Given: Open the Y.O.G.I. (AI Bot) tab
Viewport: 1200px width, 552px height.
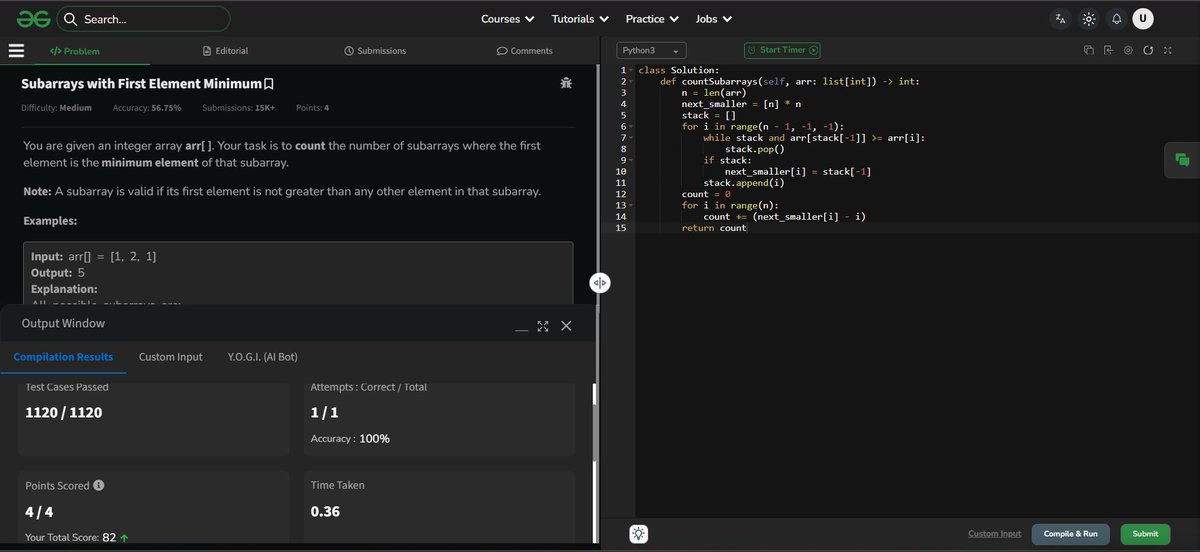Looking at the screenshot, I should (263, 357).
